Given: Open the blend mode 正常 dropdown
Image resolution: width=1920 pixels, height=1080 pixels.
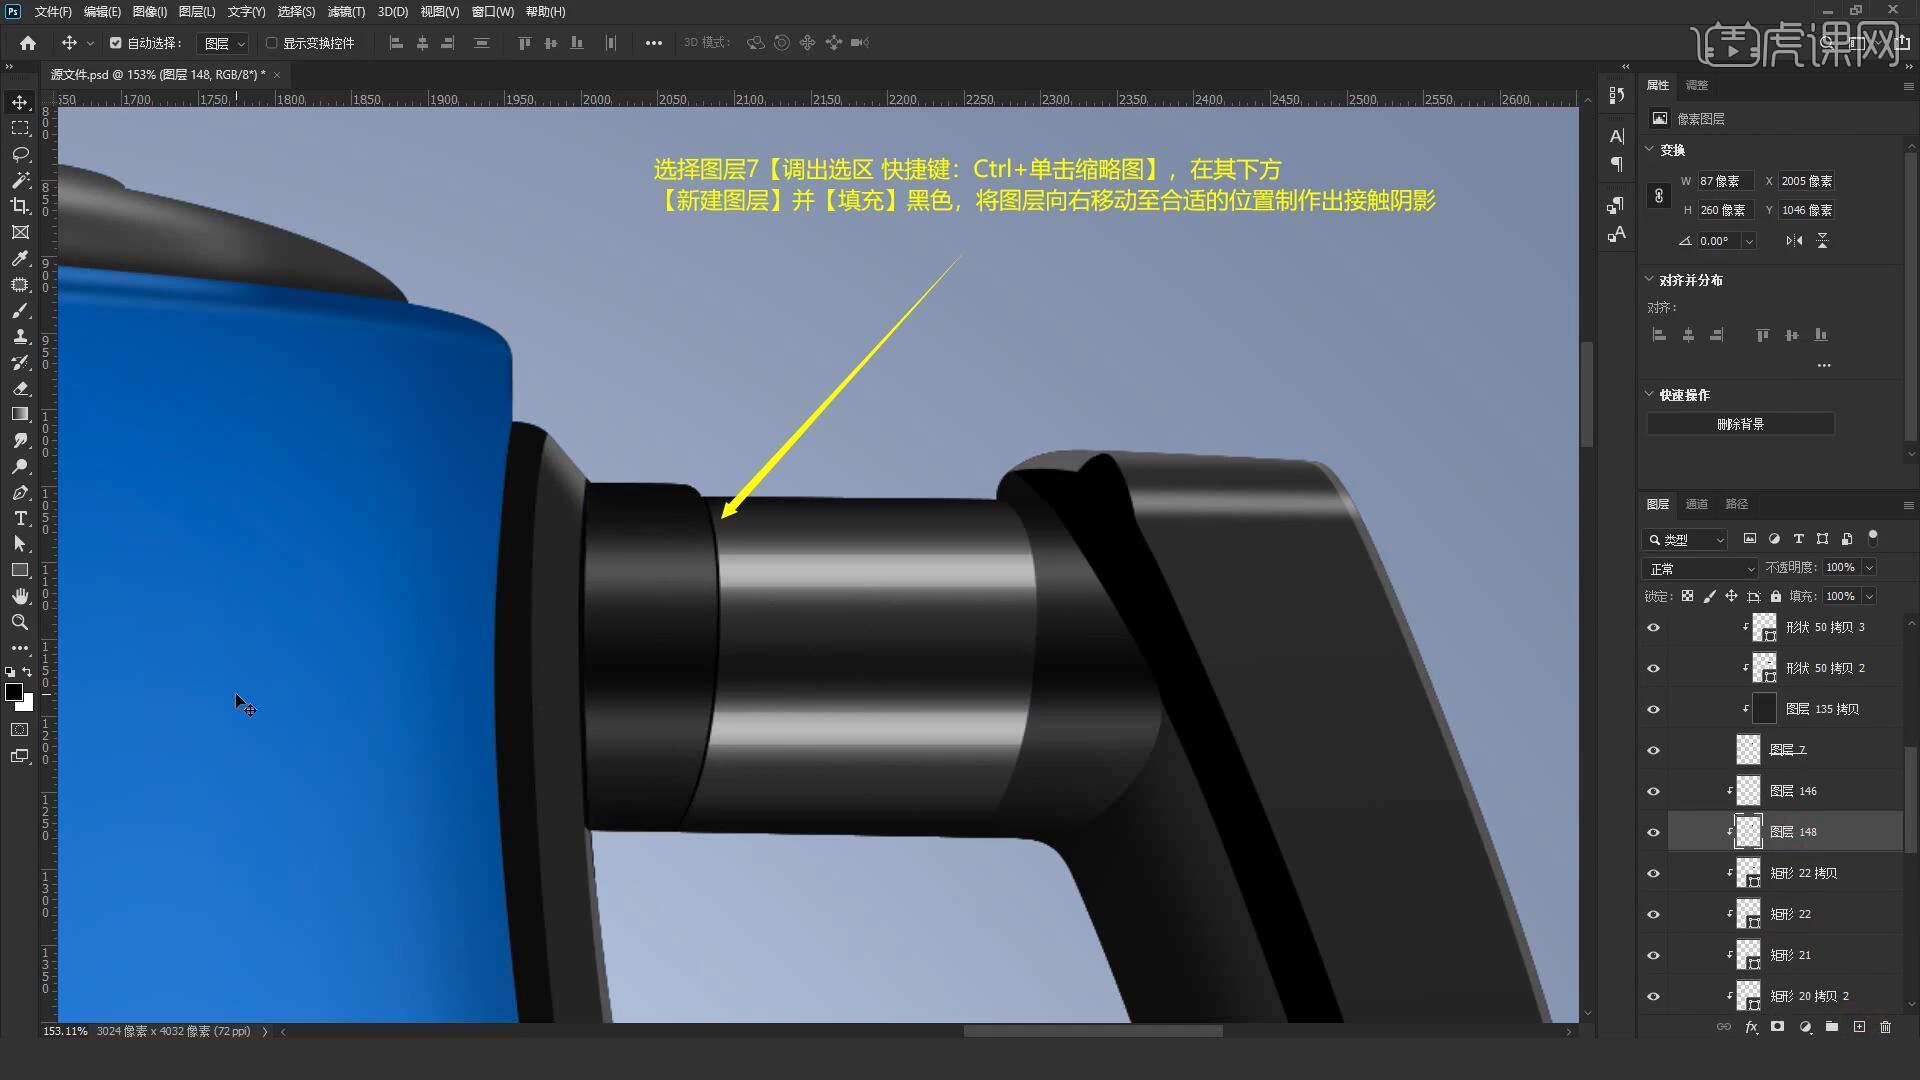Looking at the screenshot, I should tap(1700, 568).
